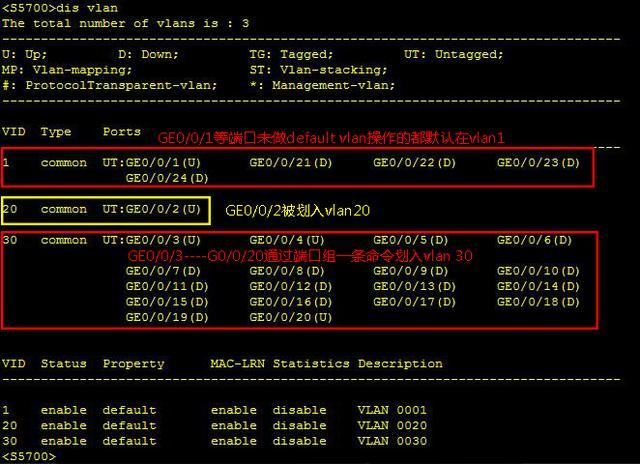Click port GE0/0/2(U) in VLAN 20
640x464 pixels.
(163, 209)
